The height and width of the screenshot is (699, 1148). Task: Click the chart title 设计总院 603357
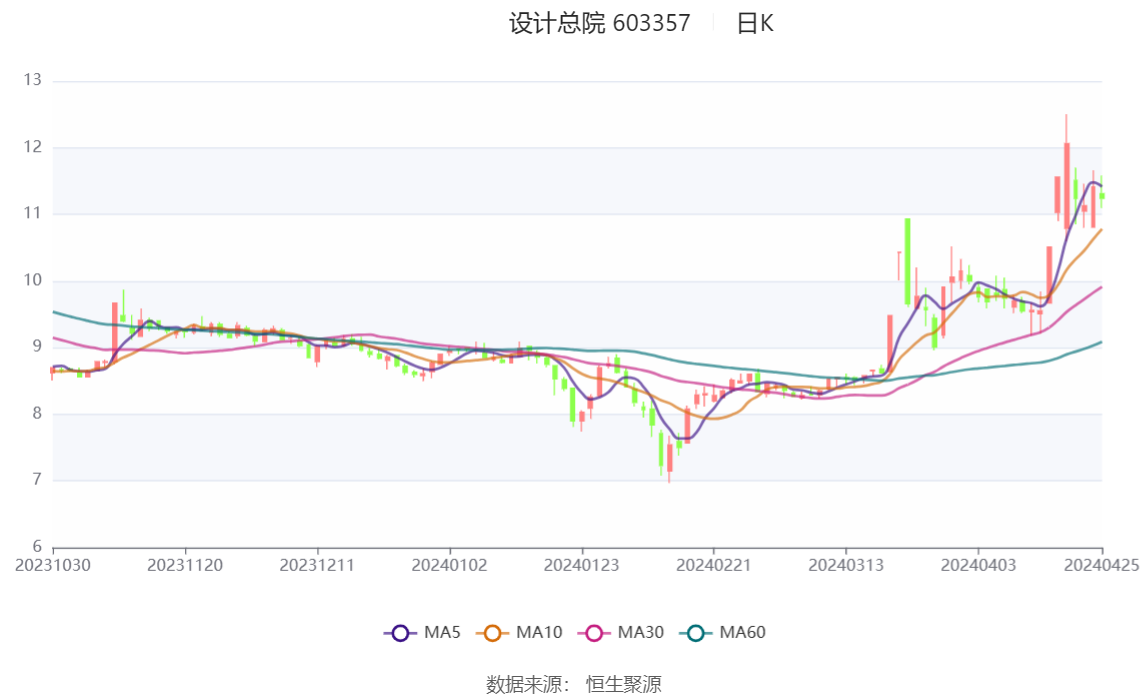click(600, 23)
